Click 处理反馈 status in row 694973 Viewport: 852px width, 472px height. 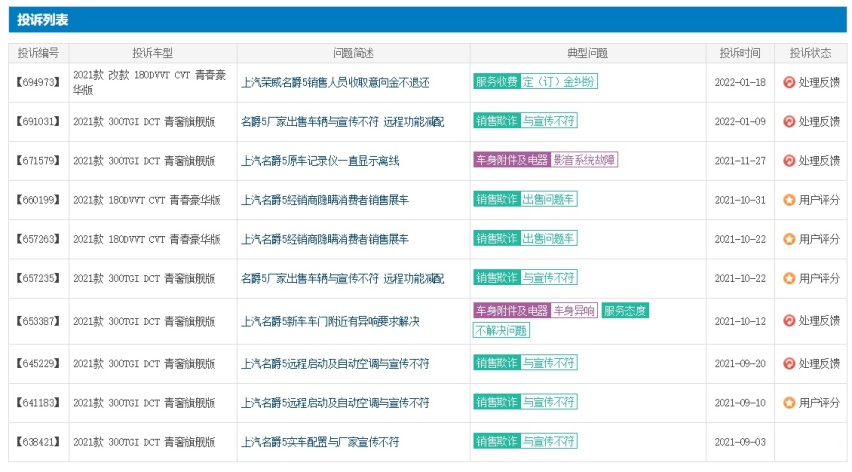click(x=819, y=83)
